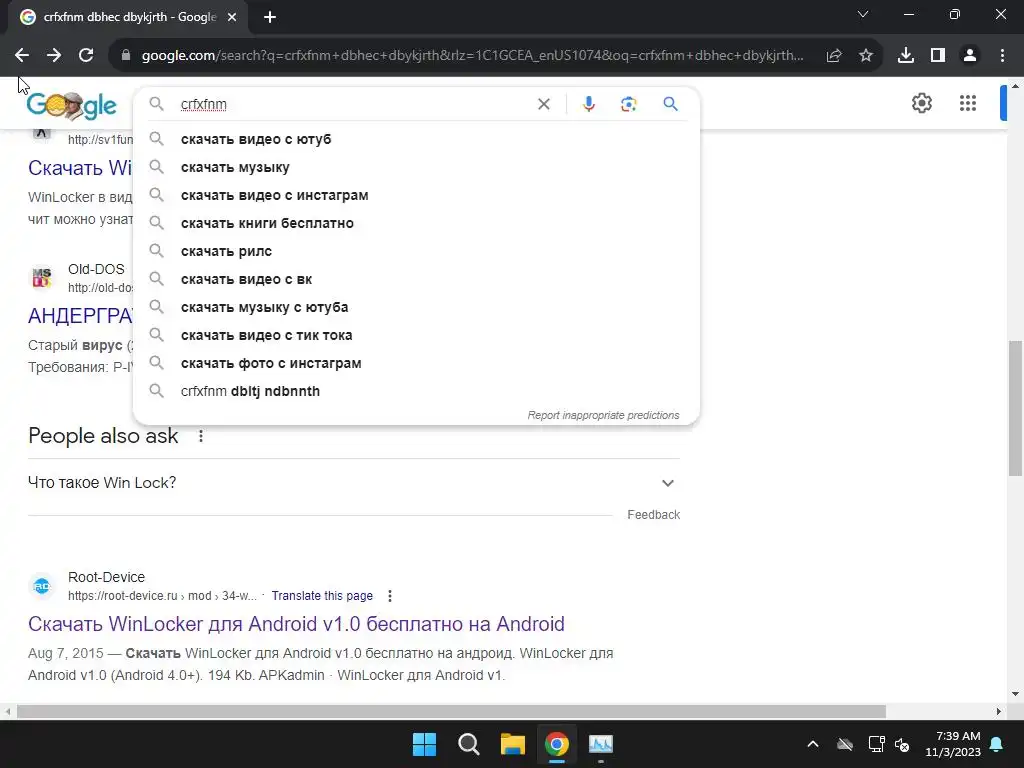Open the Windows Start menu
1024x768 pixels.
coord(424,744)
